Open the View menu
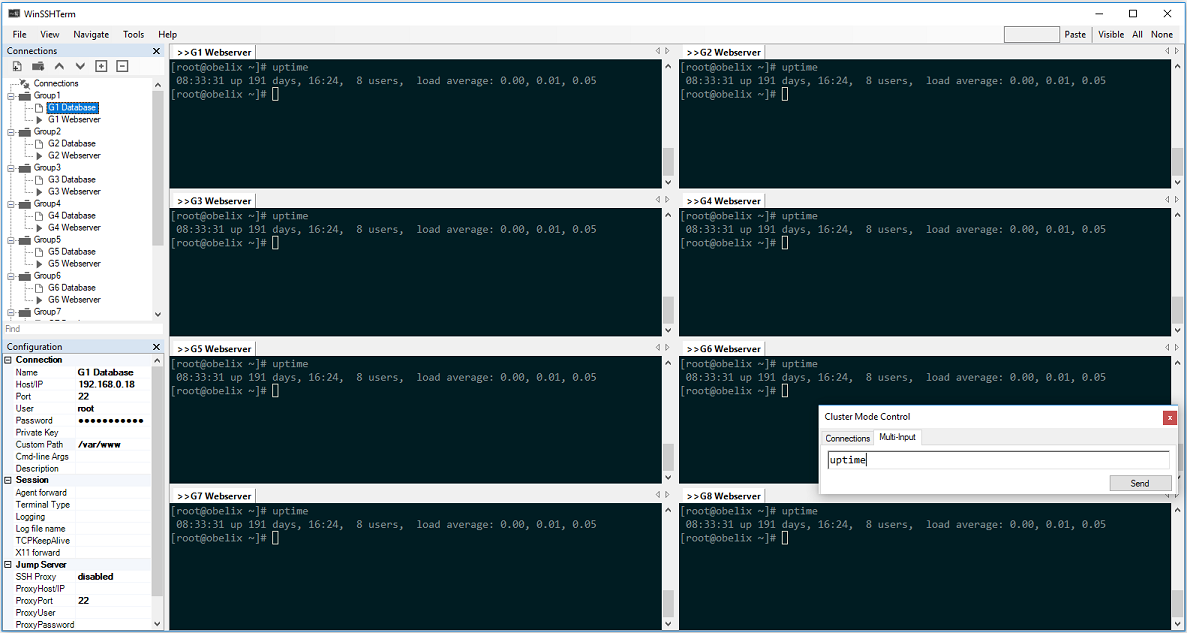The width and height of the screenshot is (1187, 633). 50,34
